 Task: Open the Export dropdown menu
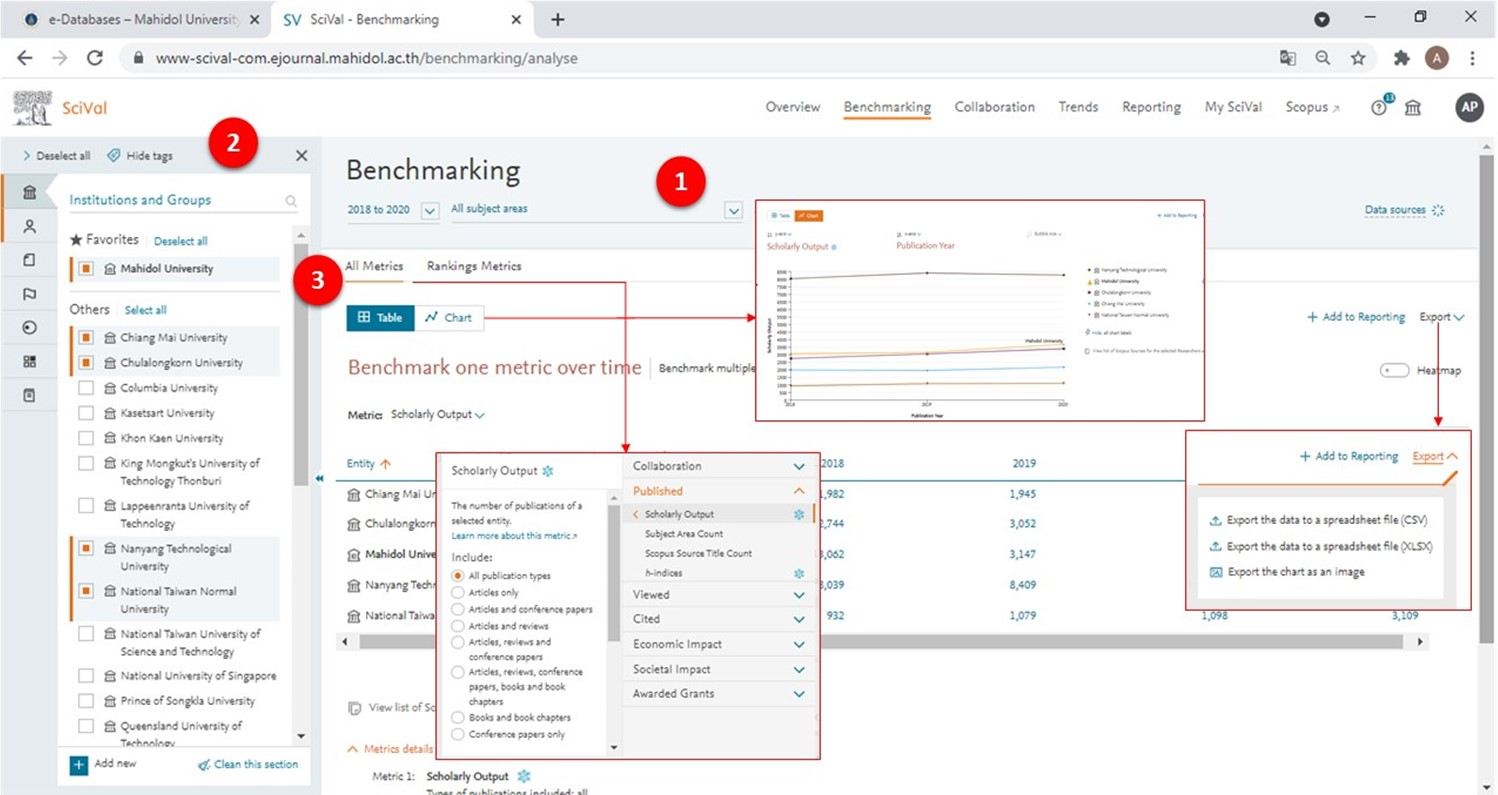point(1441,317)
